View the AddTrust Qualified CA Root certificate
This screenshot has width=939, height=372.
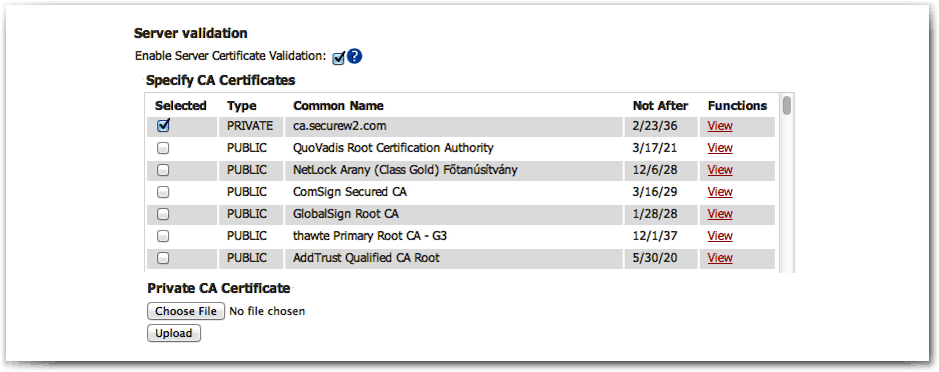pos(720,258)
